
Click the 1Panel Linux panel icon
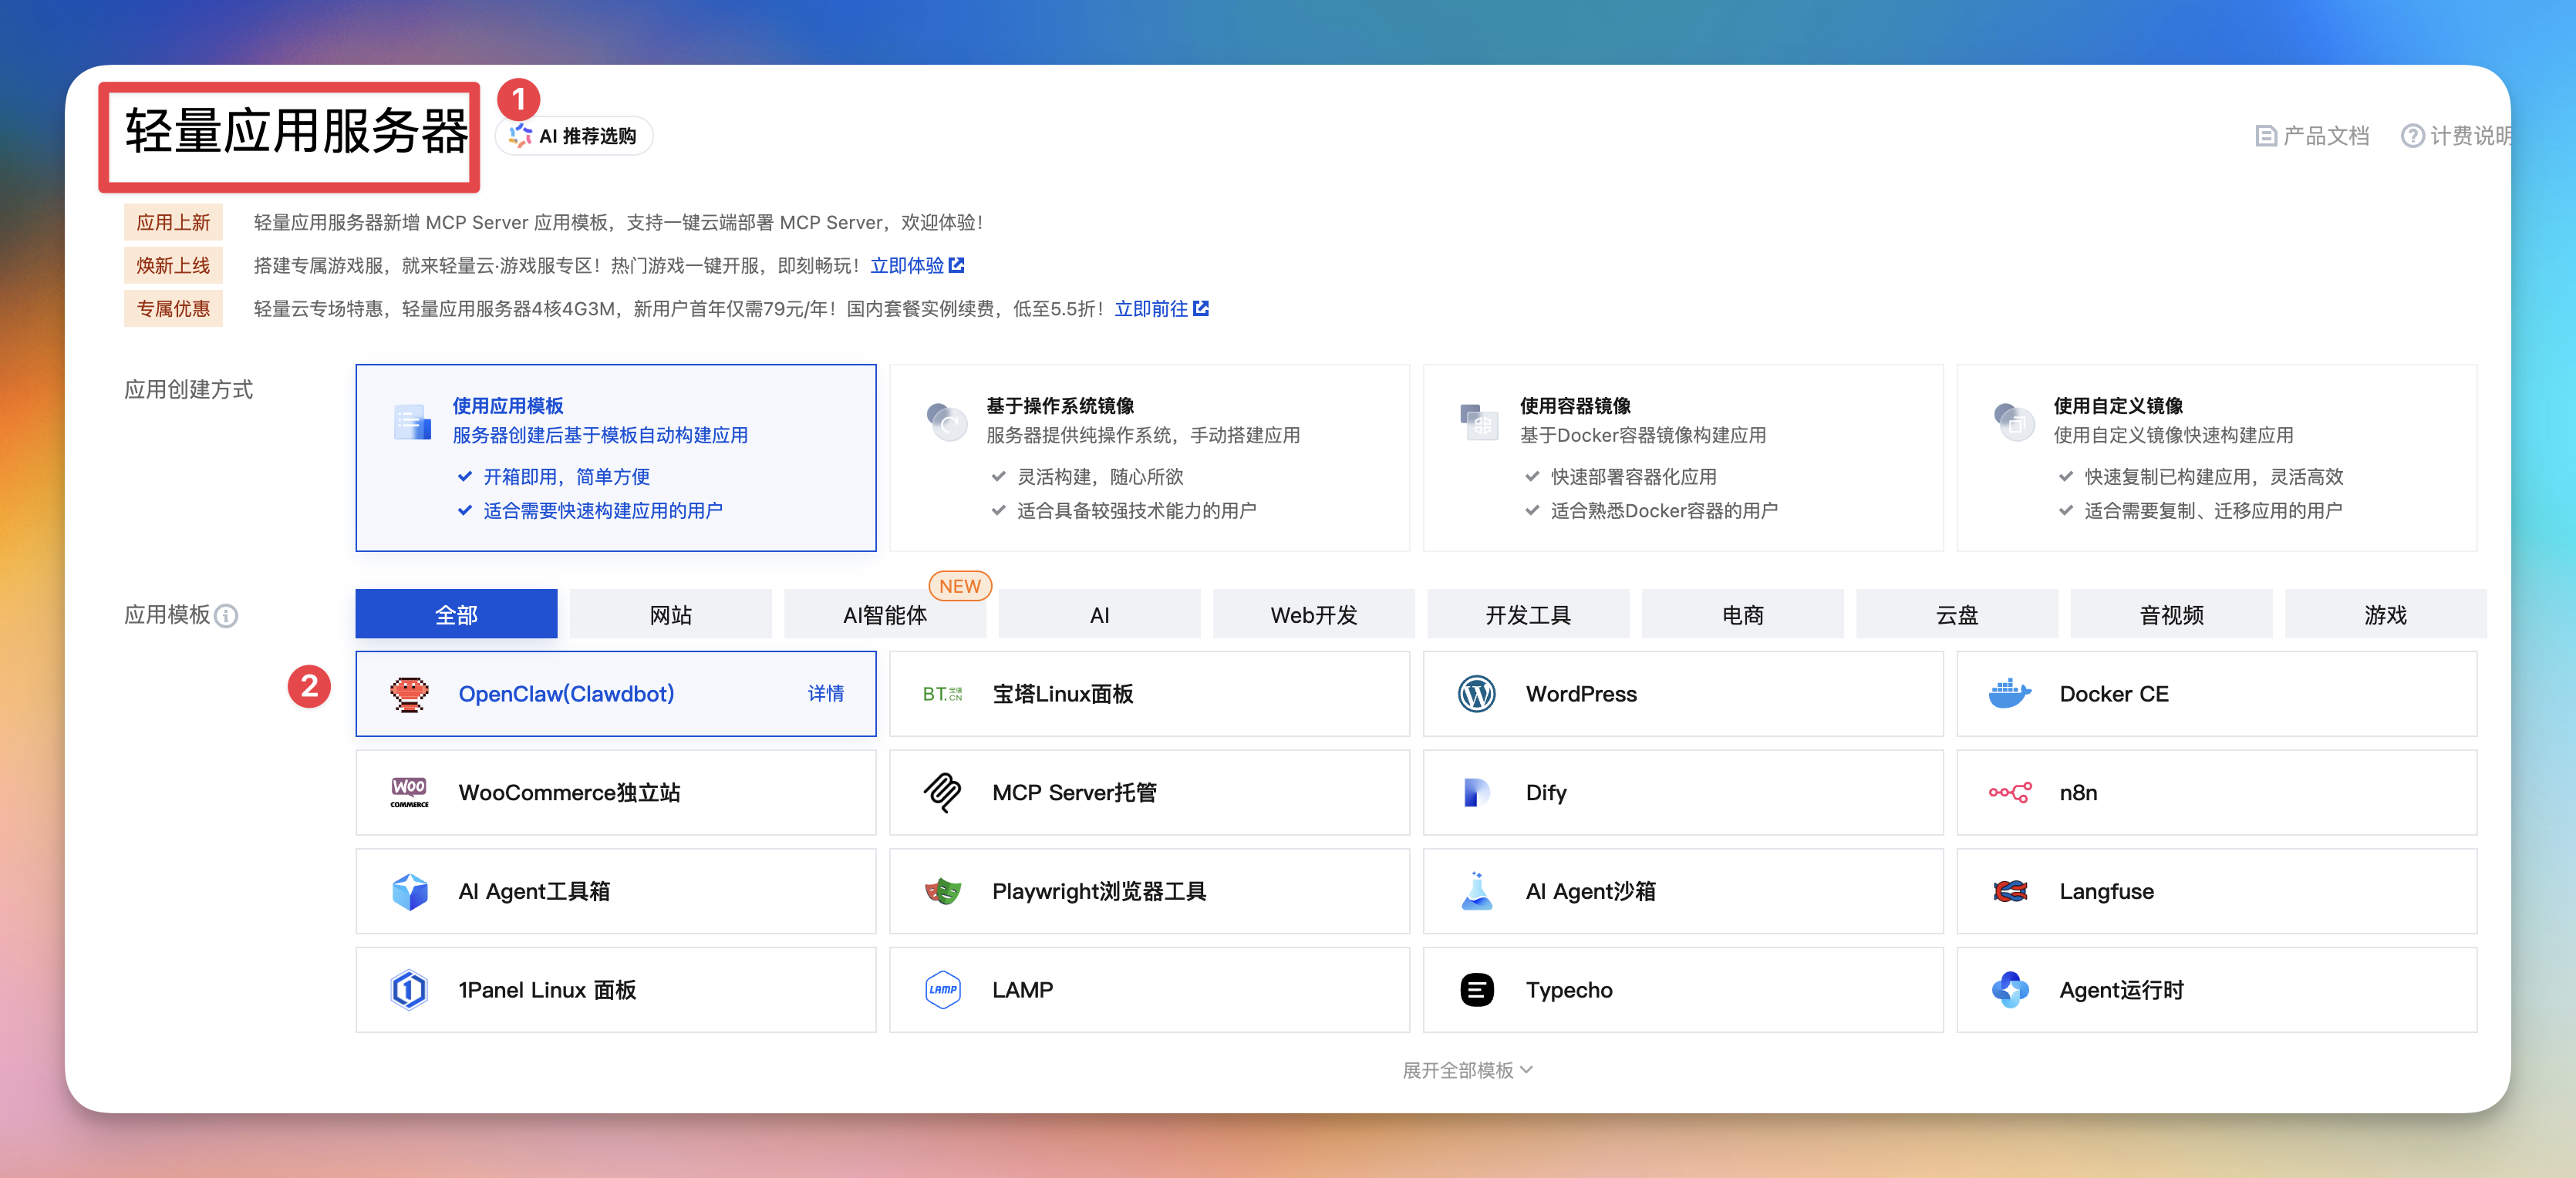tap(409, 990)
